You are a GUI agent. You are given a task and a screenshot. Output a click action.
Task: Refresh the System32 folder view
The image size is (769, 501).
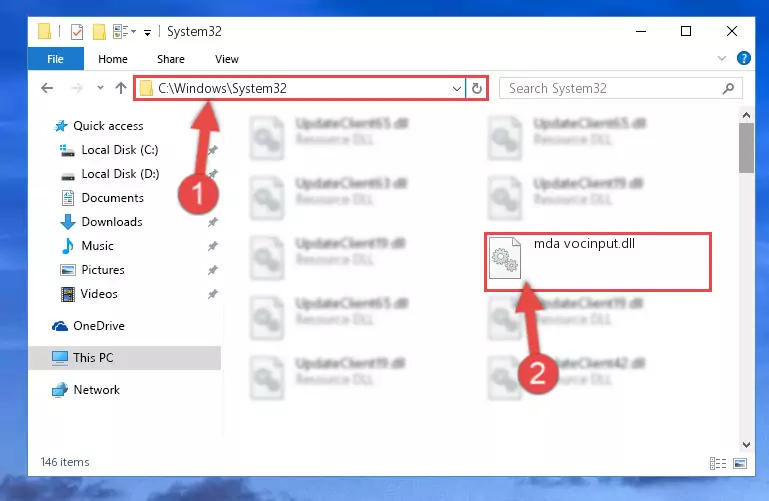pyautogui.click(x=477, y=89)
